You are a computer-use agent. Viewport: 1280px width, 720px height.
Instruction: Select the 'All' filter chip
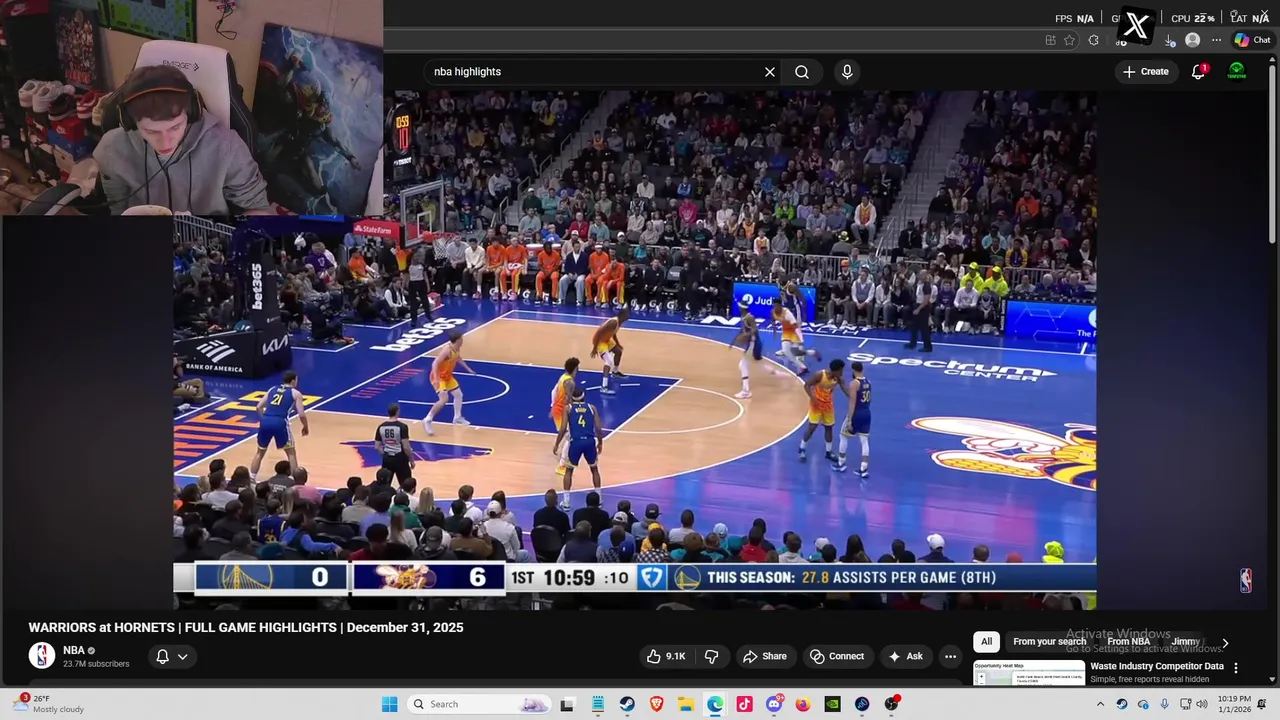coord(986,642)
